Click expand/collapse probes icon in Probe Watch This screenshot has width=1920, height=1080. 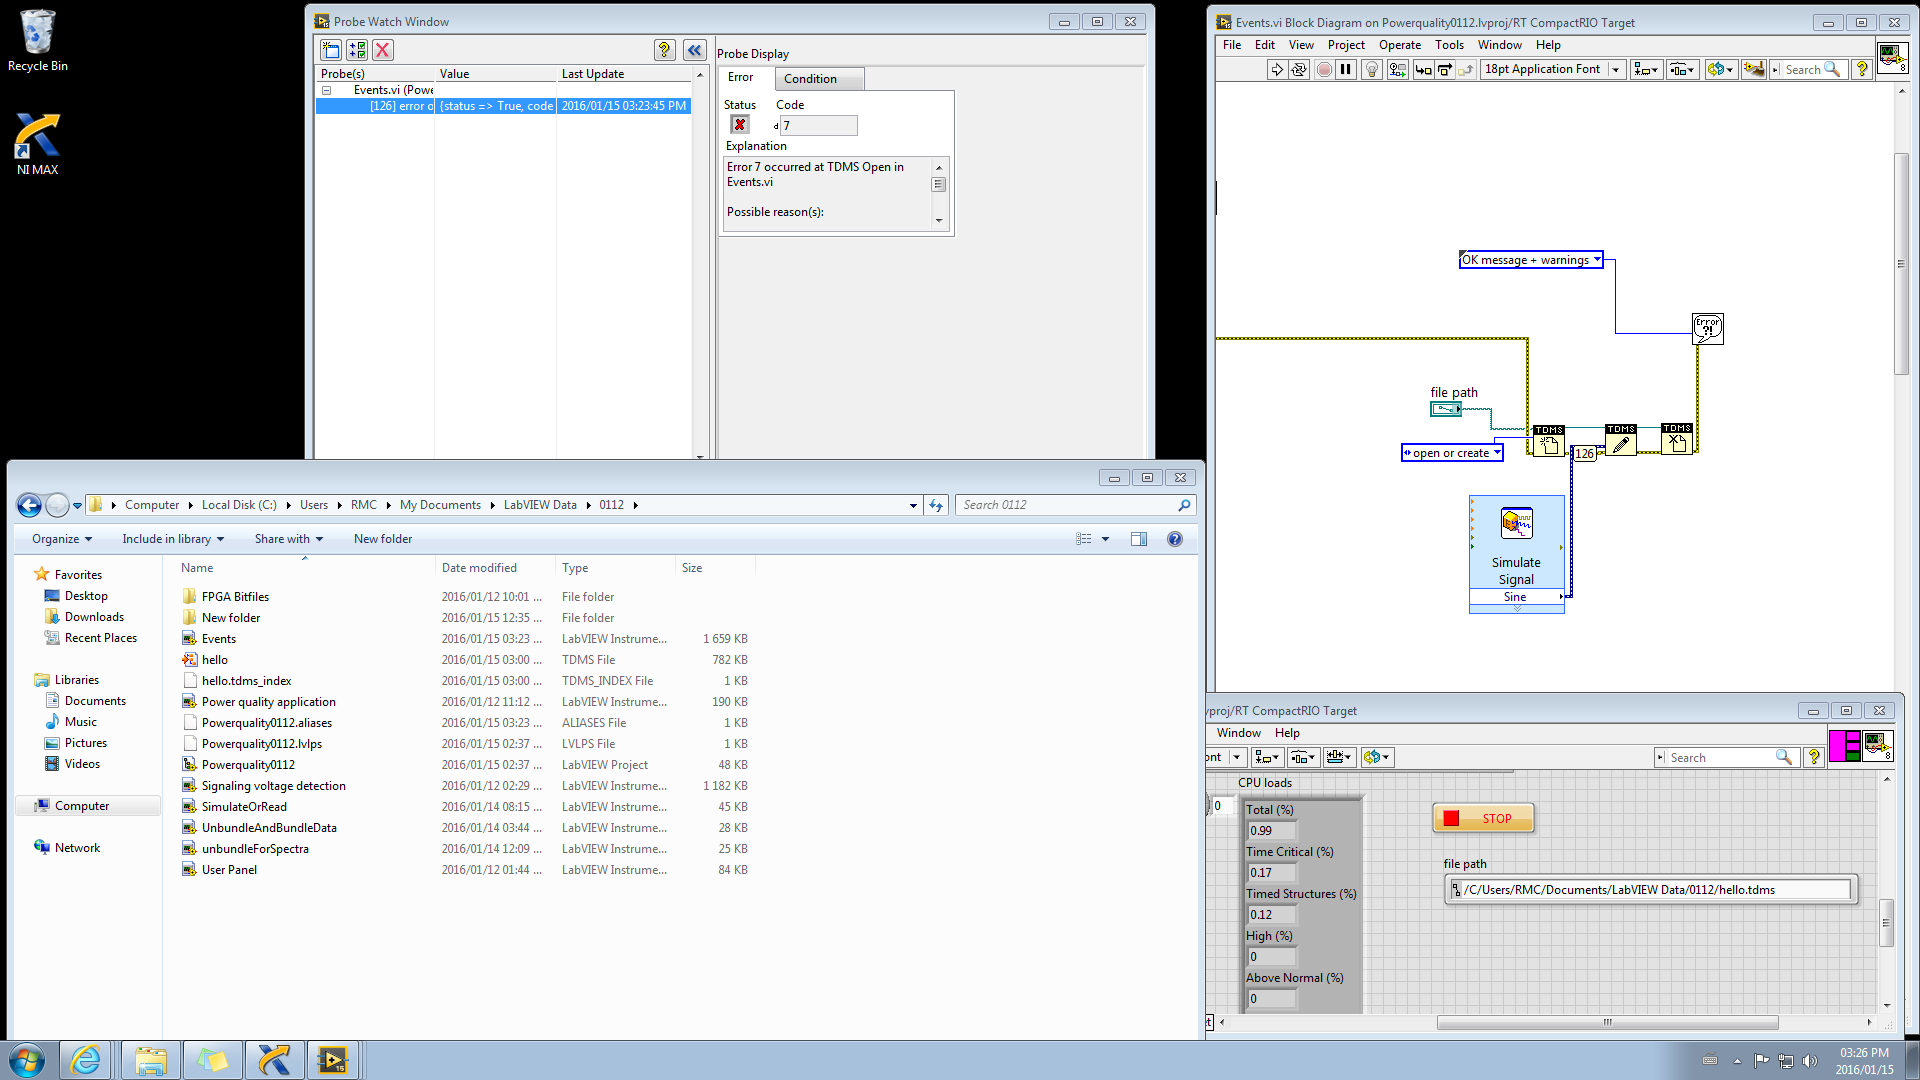click(x=357, y=50)
